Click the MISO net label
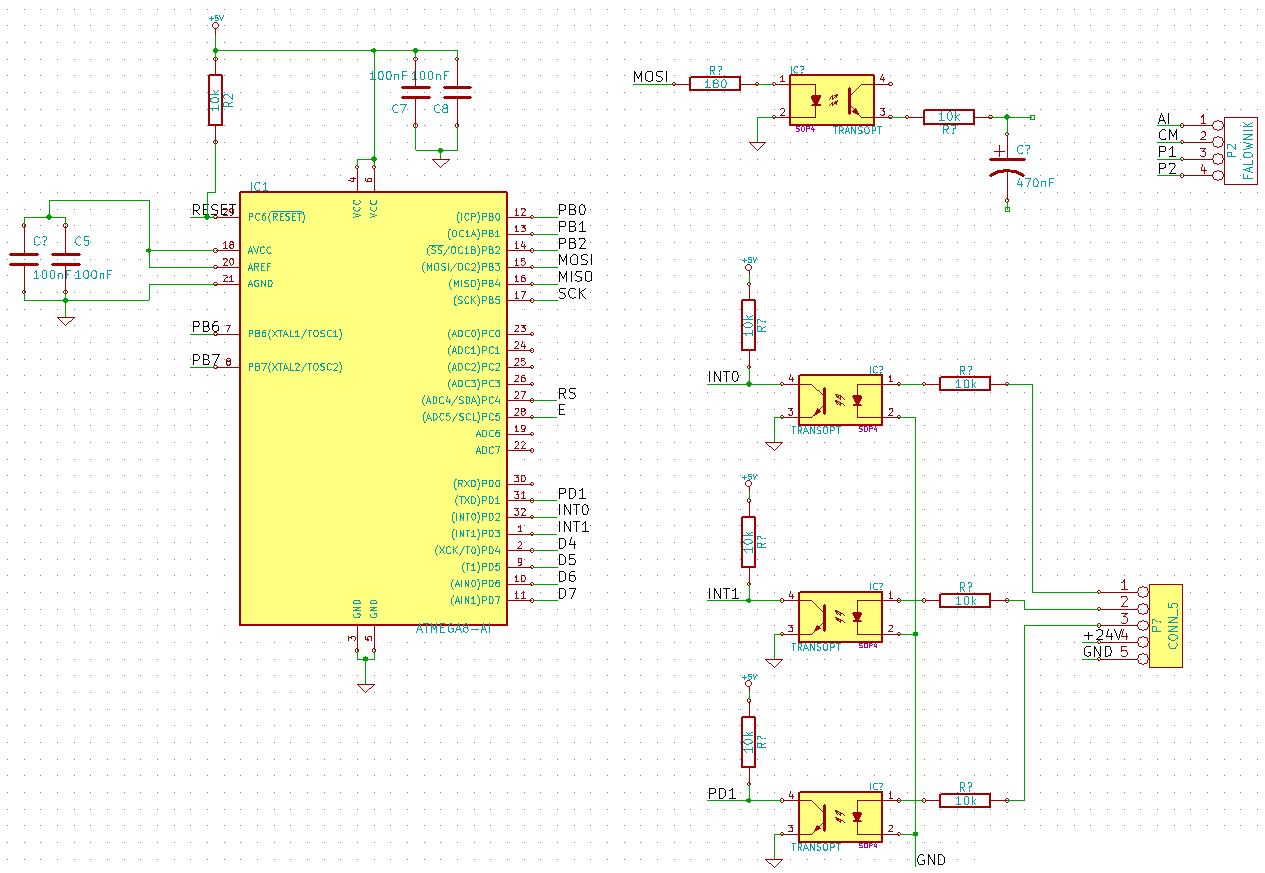 (x=575, y=277)
